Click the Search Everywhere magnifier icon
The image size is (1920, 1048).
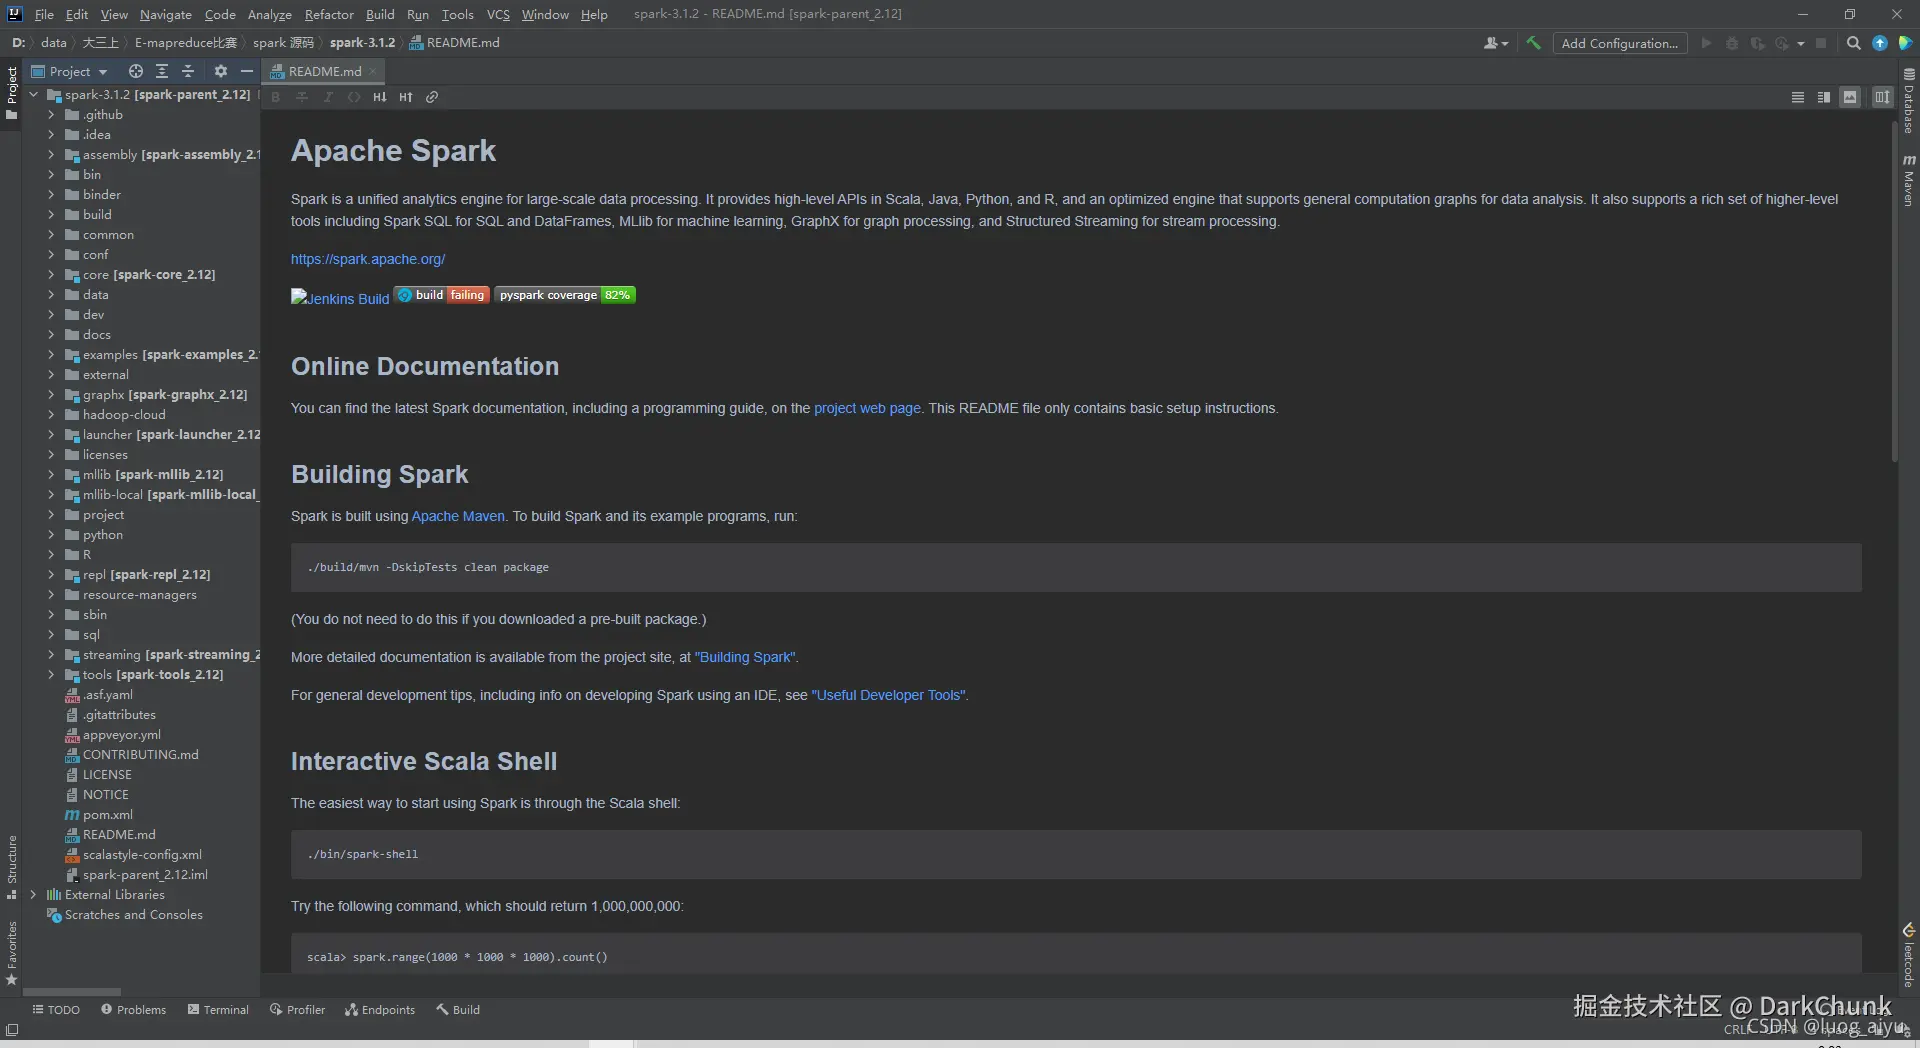[1853, 43]
